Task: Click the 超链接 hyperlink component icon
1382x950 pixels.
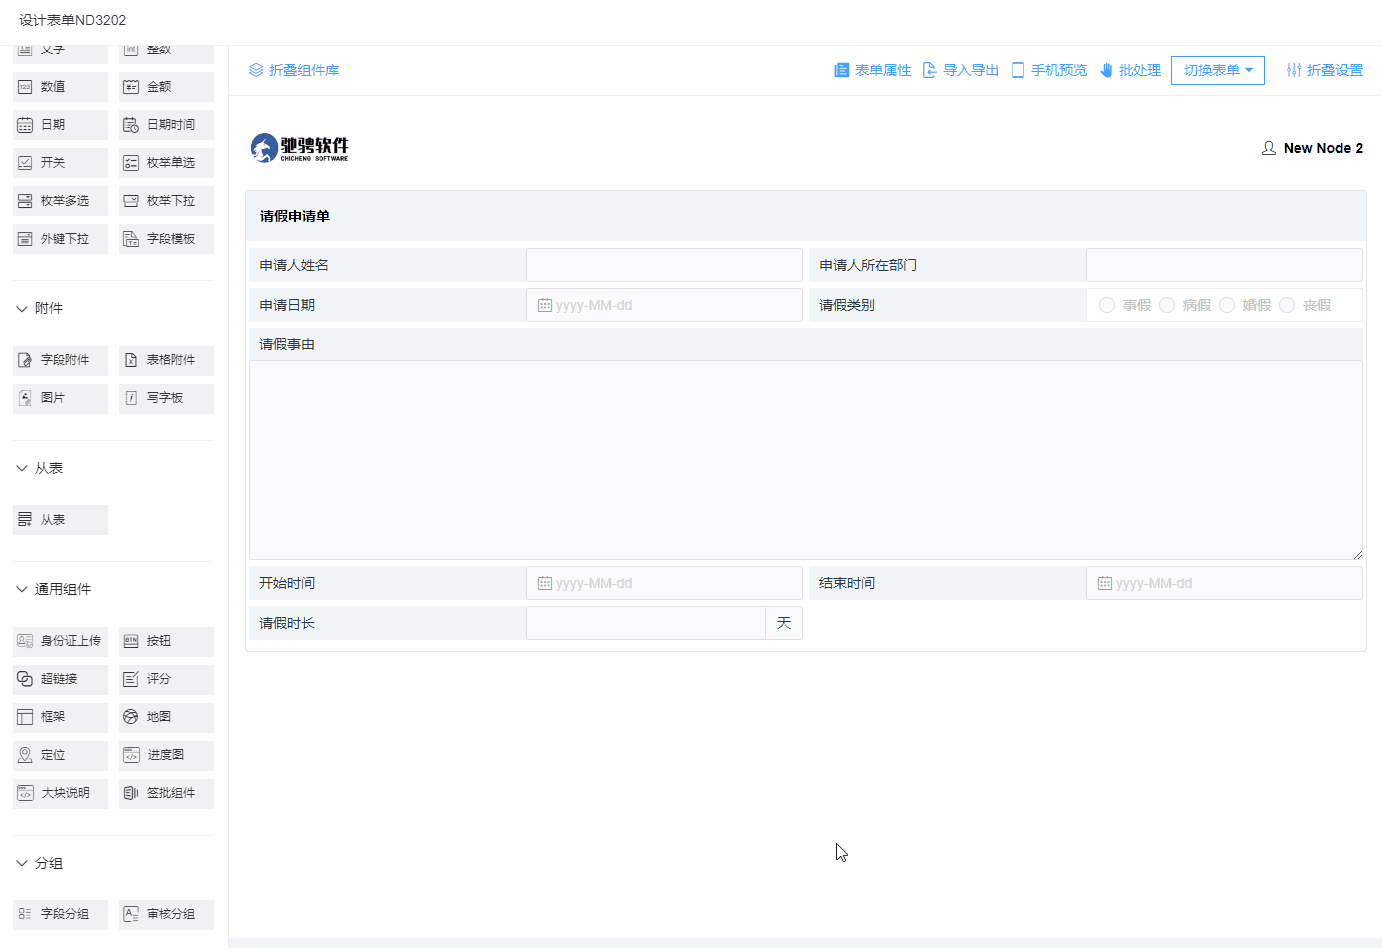Action: 25,679
